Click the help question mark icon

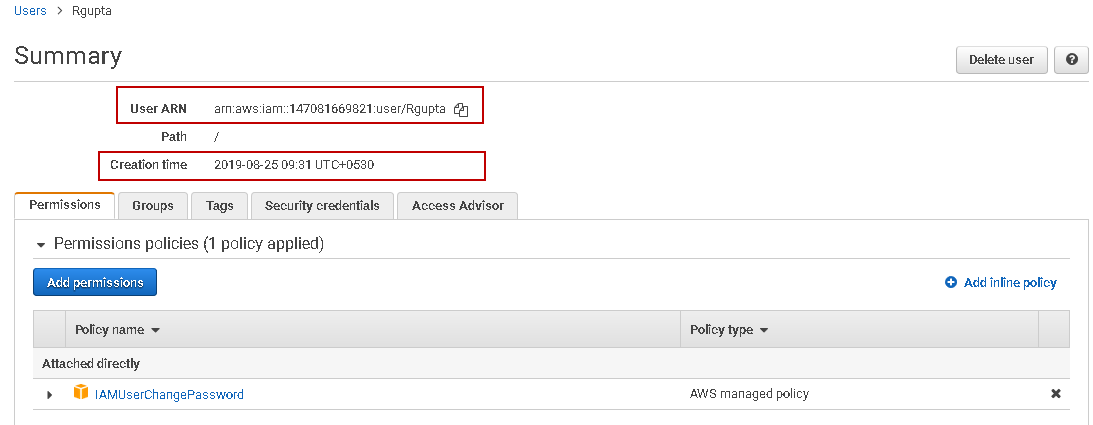(1071, 60)
